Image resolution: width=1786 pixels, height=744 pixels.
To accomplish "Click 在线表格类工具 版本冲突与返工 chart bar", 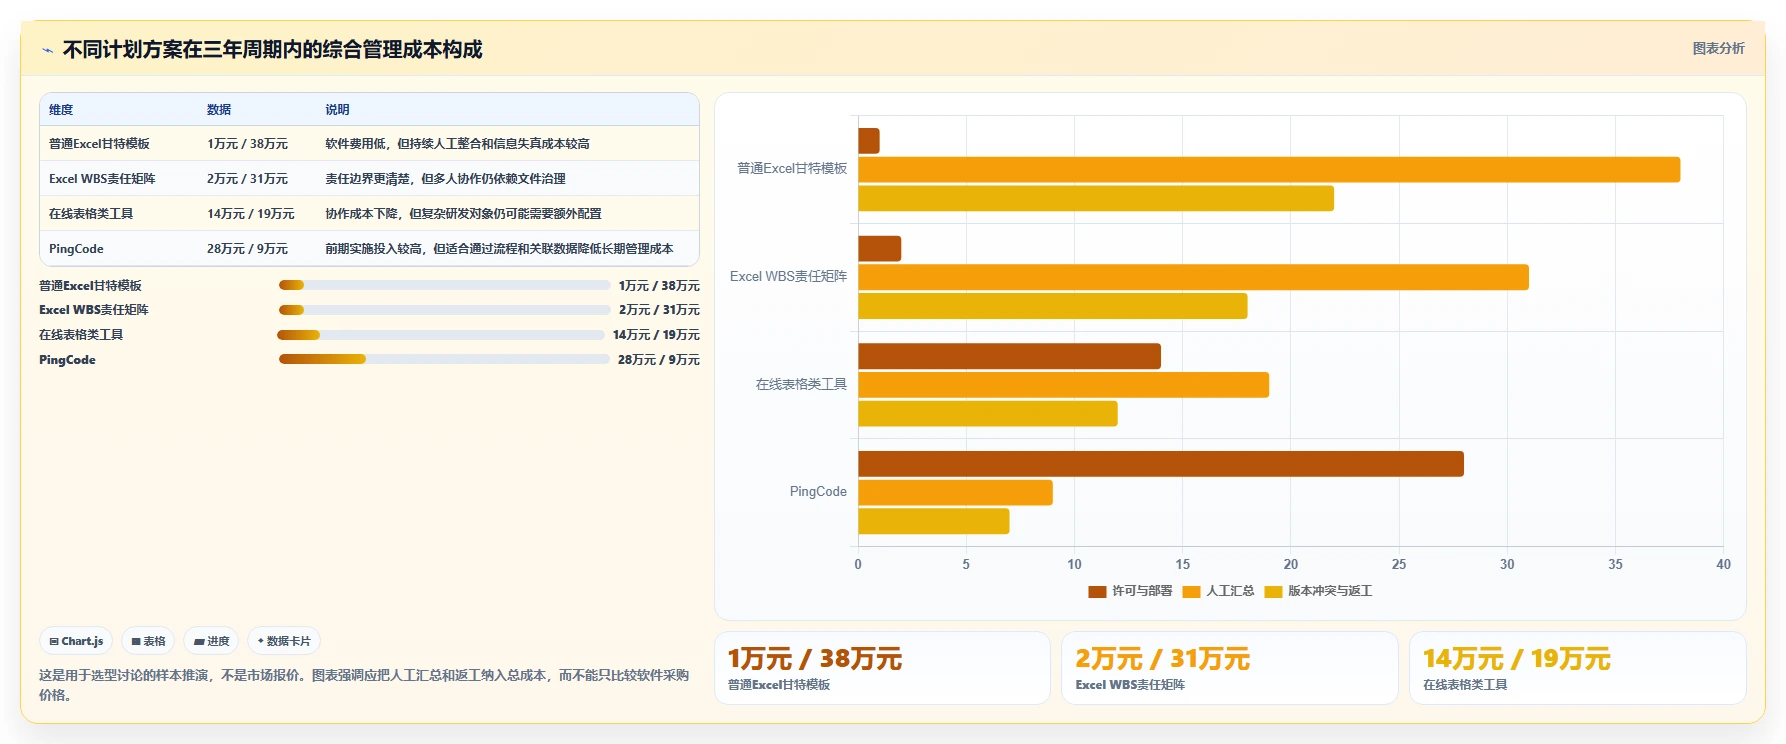I will 988,414.
